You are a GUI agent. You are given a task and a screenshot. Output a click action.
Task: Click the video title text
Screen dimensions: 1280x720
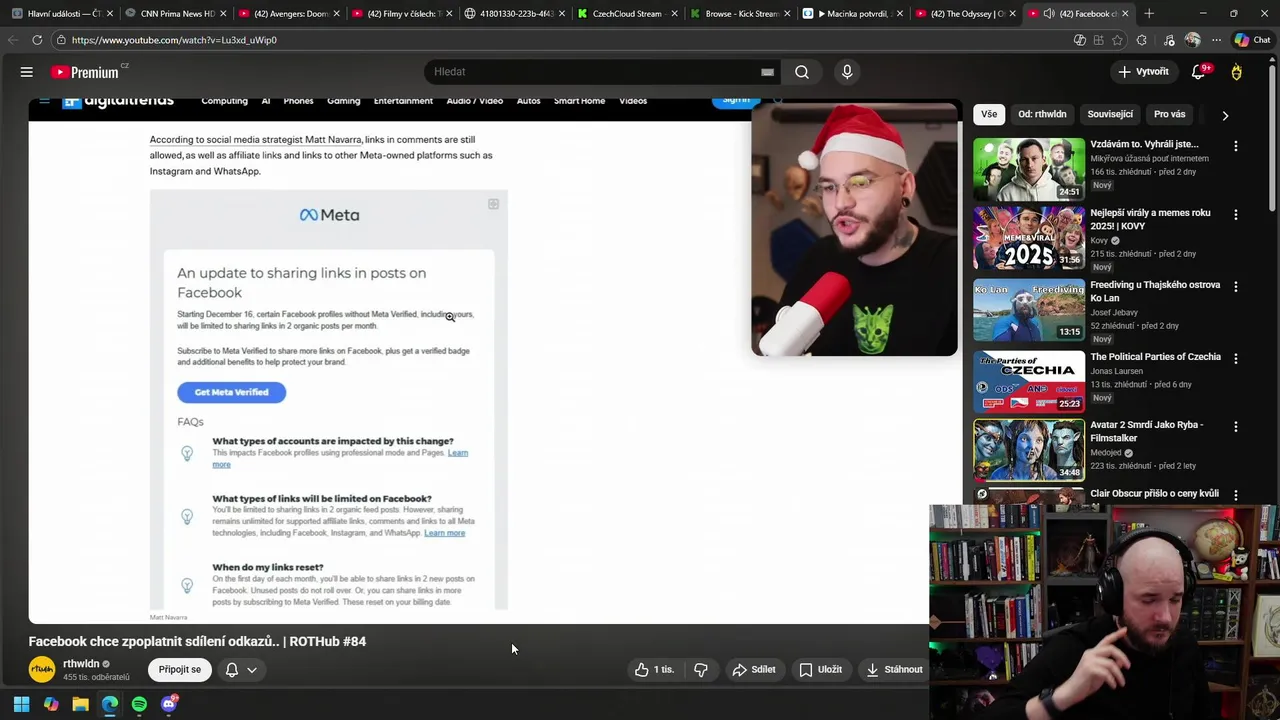[197, 642]
